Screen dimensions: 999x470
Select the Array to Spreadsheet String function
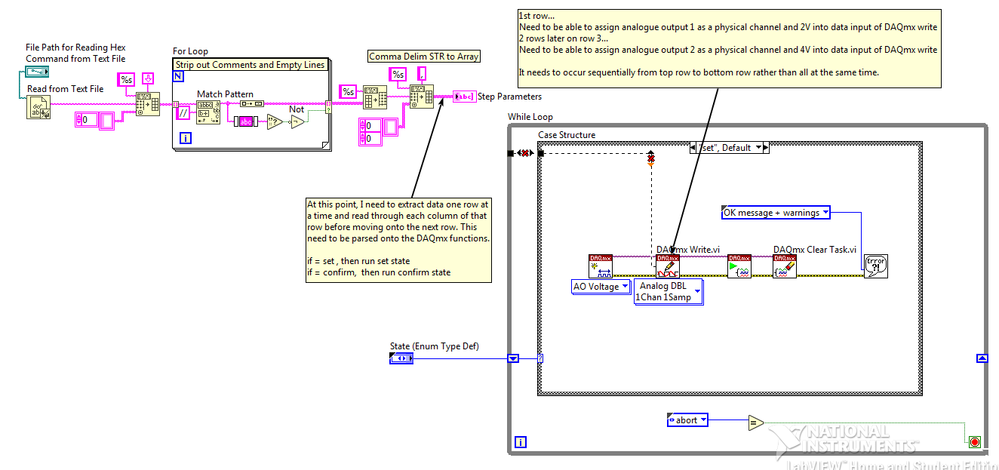[x=374, y=97]
